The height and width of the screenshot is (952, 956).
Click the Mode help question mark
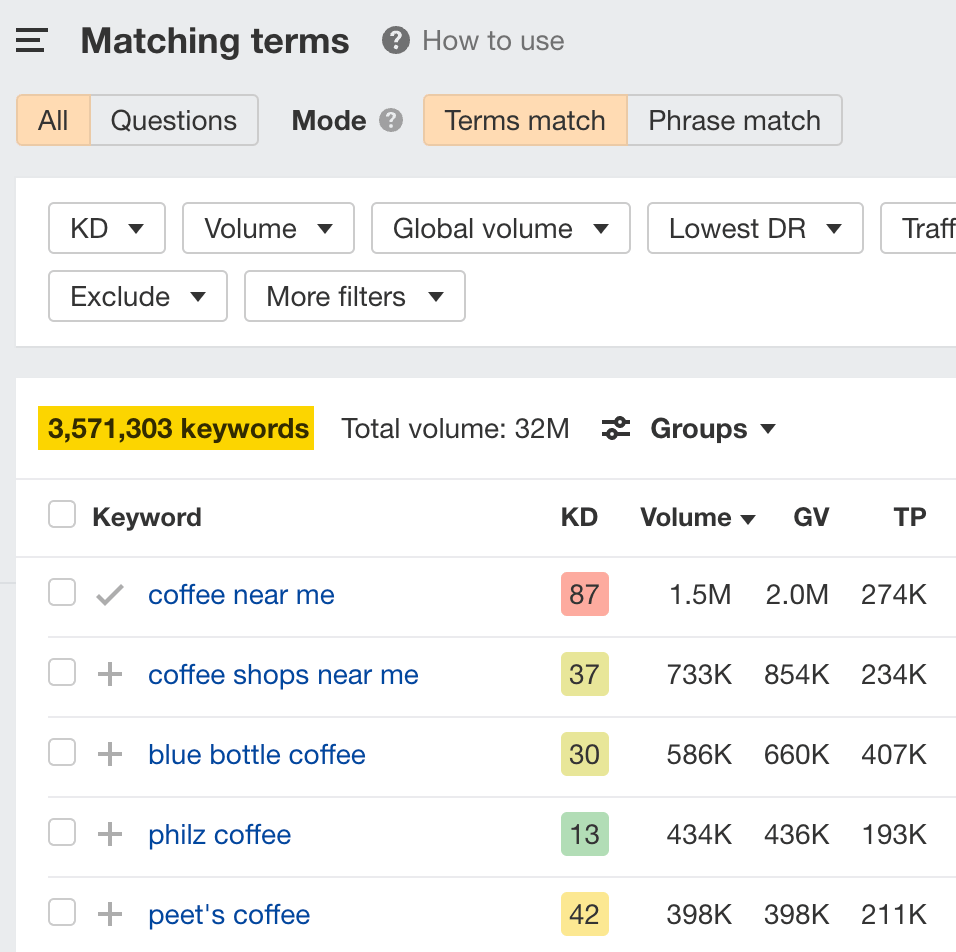pos(391,120)
